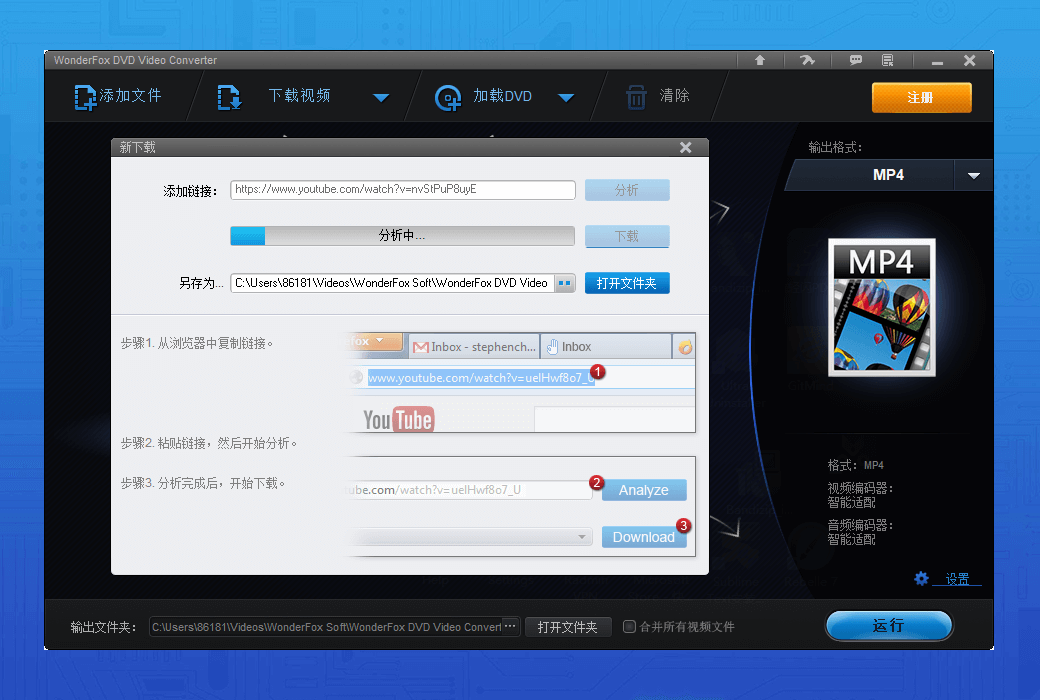Click the upgrade arrow icon in titlebar
This screenshot has width=1040, height=700.
click(760, 60)
